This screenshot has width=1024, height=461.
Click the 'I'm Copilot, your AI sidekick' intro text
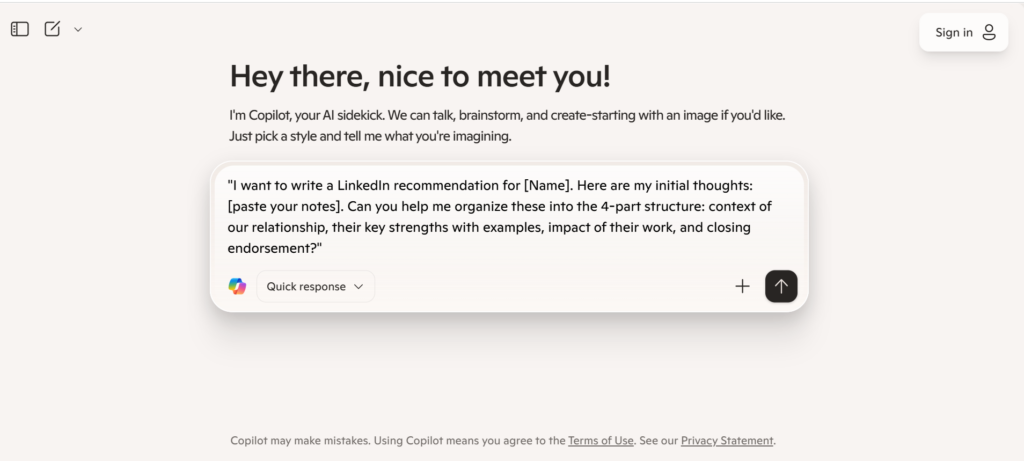click(x=507, y=125)
